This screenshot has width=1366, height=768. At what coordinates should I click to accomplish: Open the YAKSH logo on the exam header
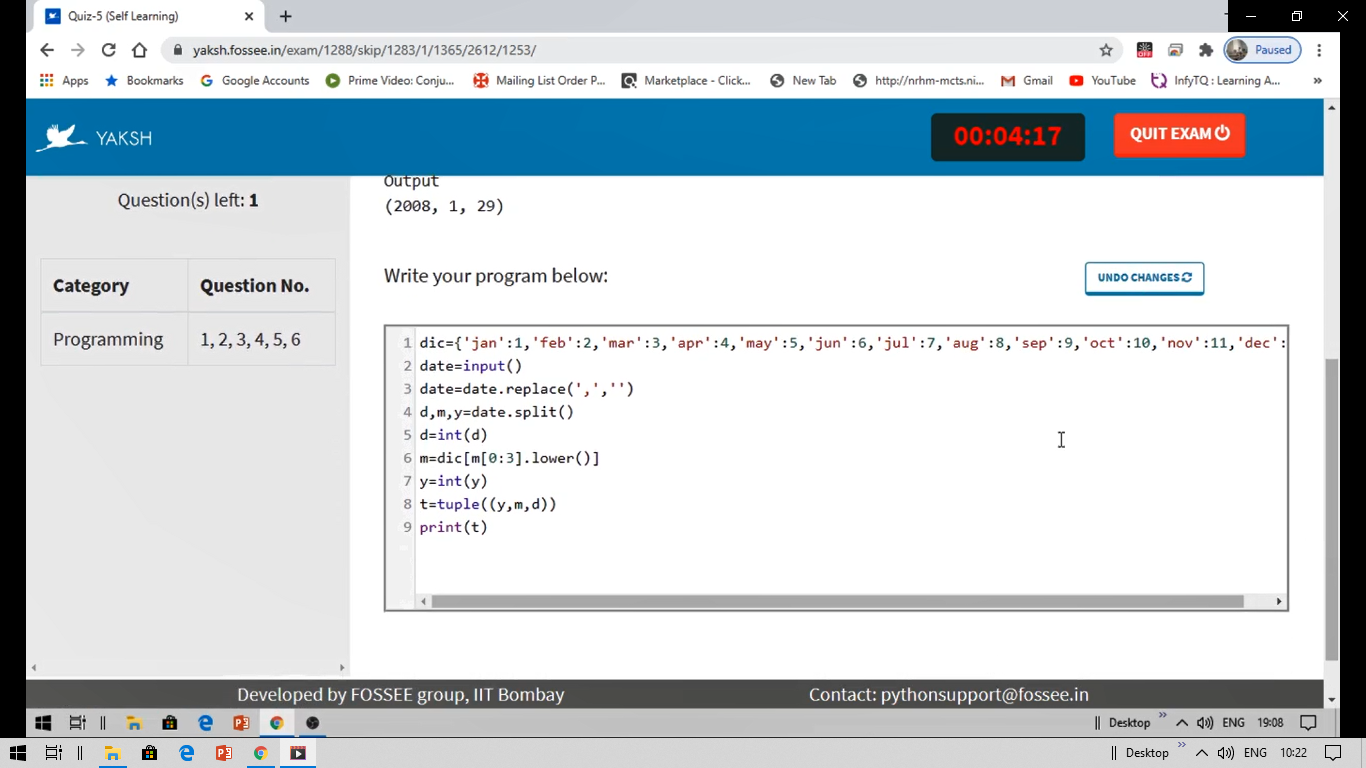pos(93,135)
